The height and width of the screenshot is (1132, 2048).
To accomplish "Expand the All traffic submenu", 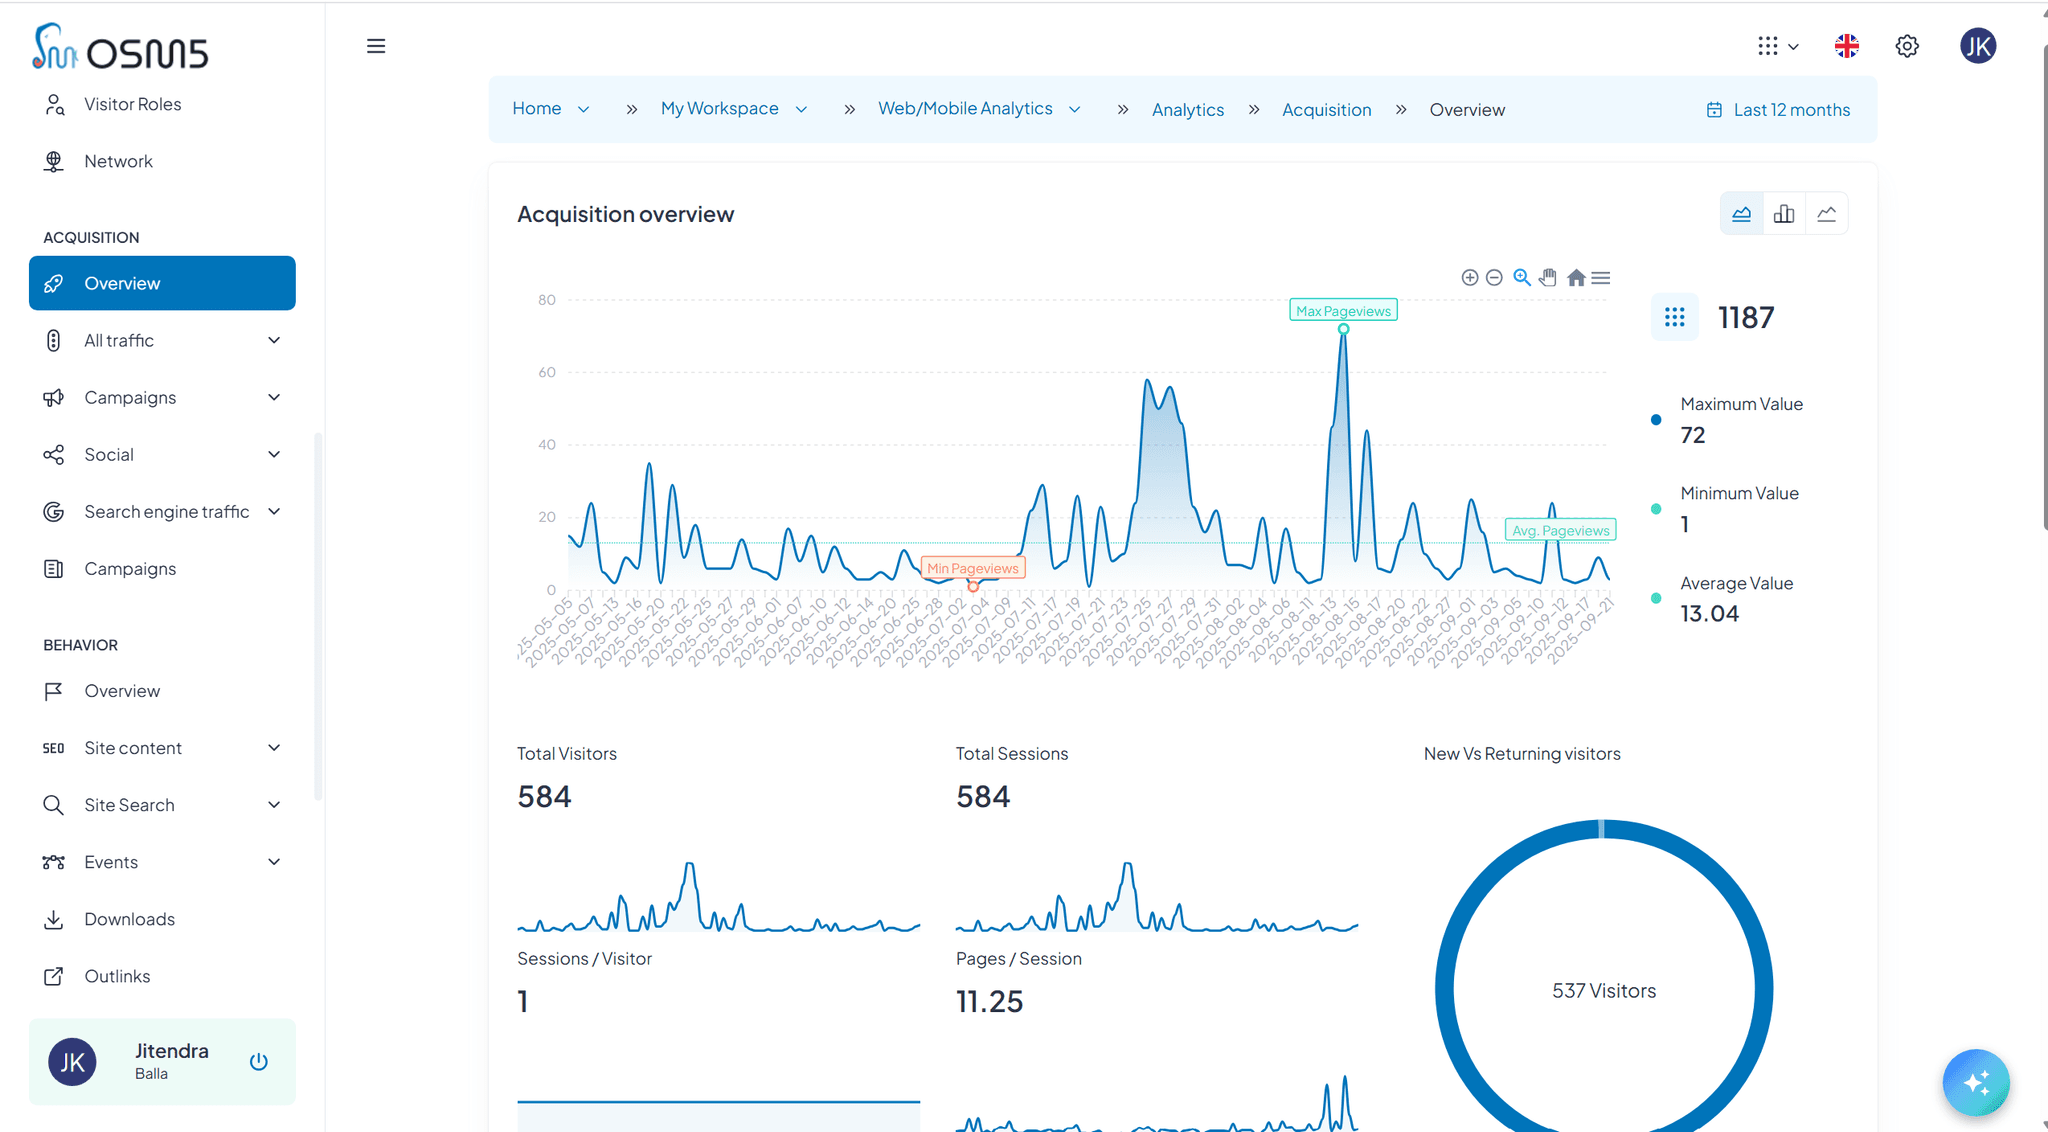I will (274, 341).
